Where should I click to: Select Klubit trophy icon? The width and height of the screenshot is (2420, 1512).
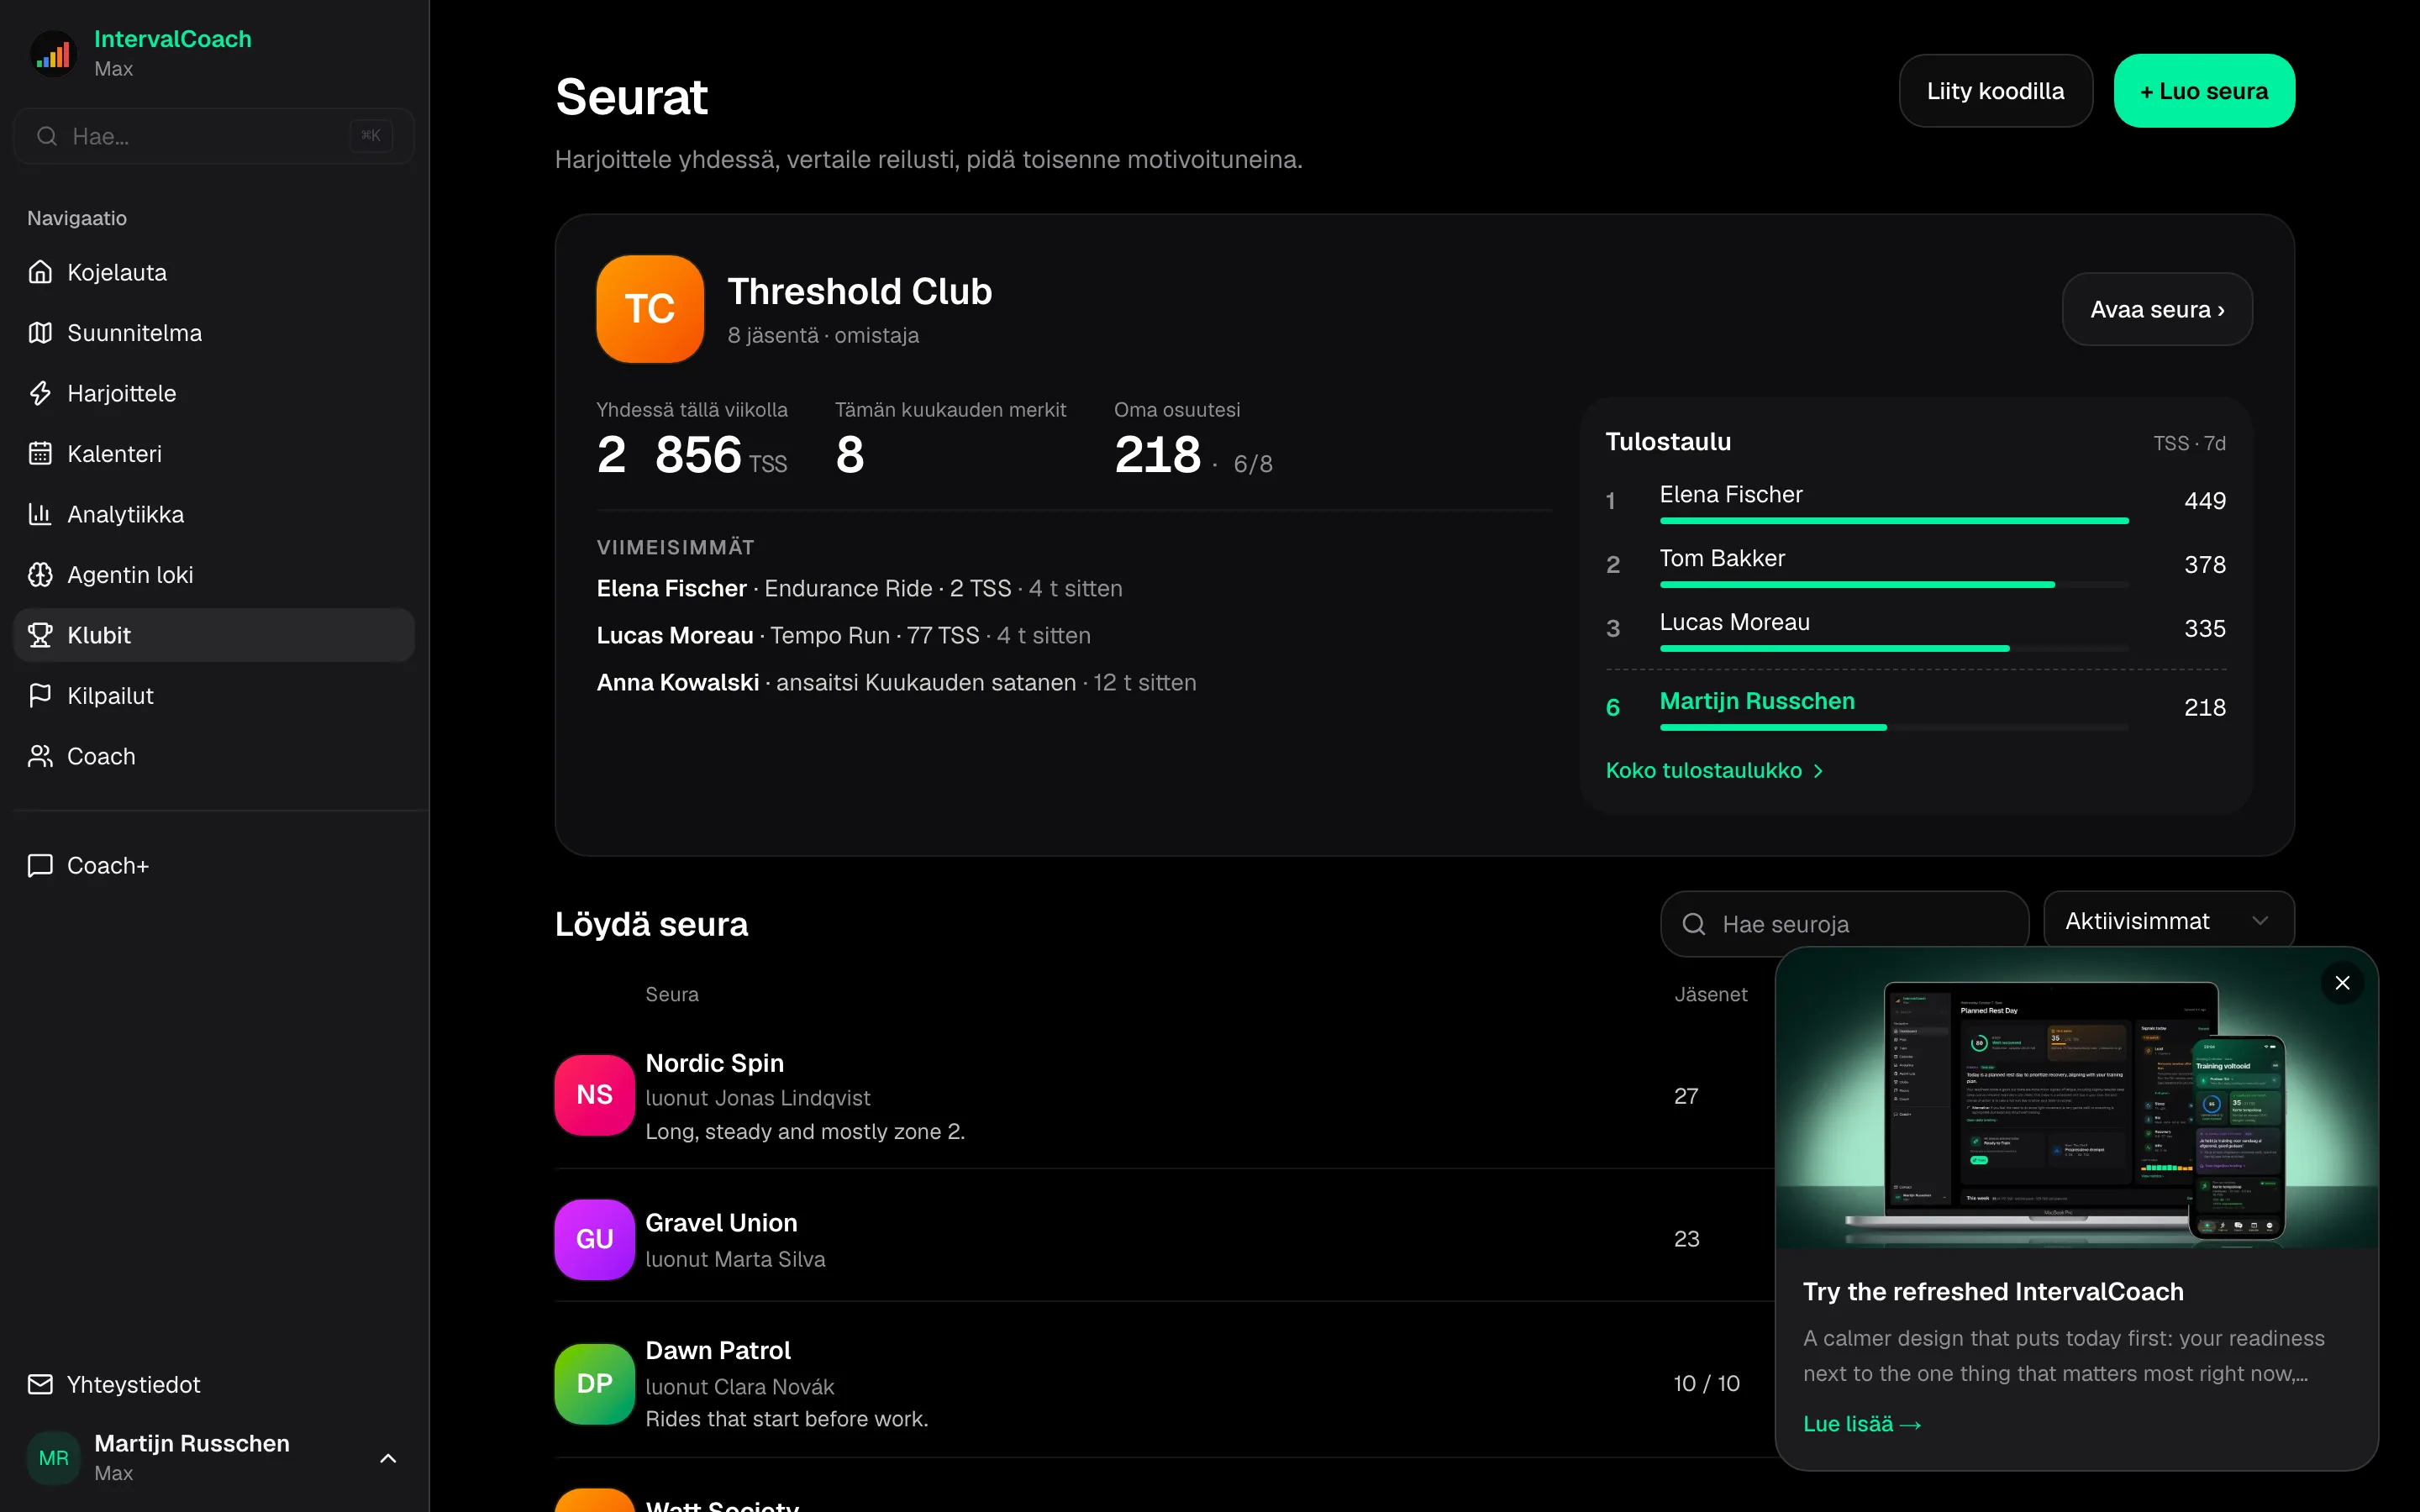coord(40,635)
